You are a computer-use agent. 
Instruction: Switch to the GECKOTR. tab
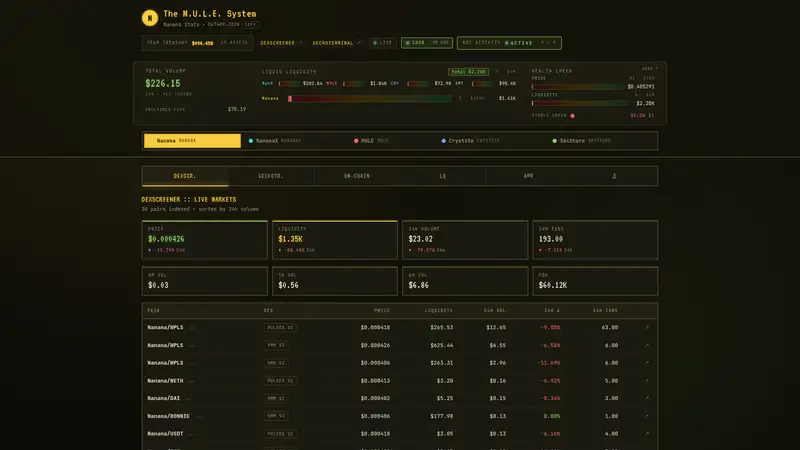pos(270,176)
